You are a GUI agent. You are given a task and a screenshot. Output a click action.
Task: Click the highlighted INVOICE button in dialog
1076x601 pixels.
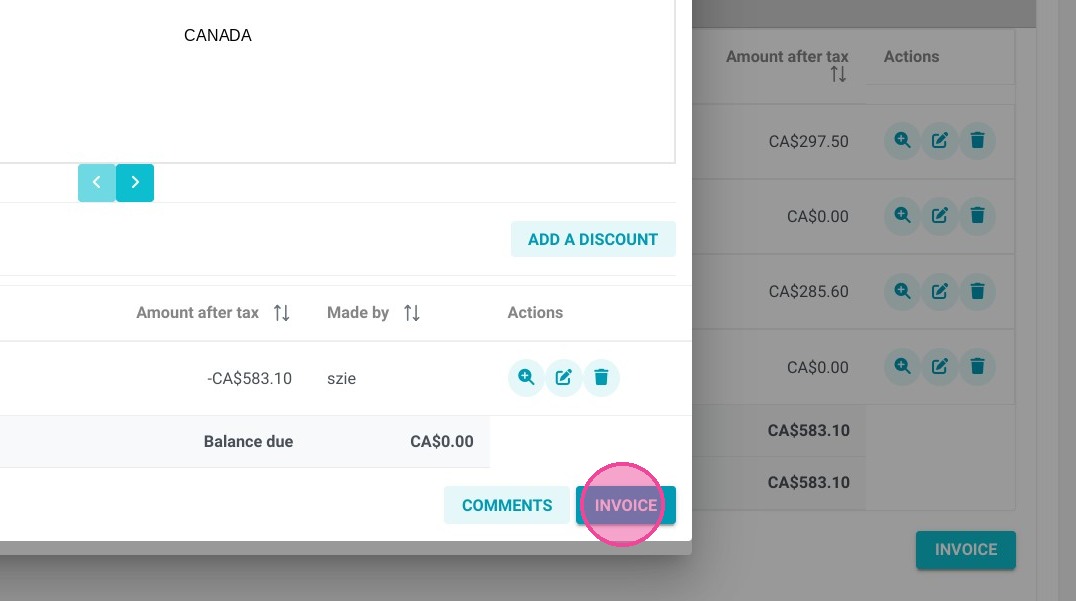coord(626,506)
